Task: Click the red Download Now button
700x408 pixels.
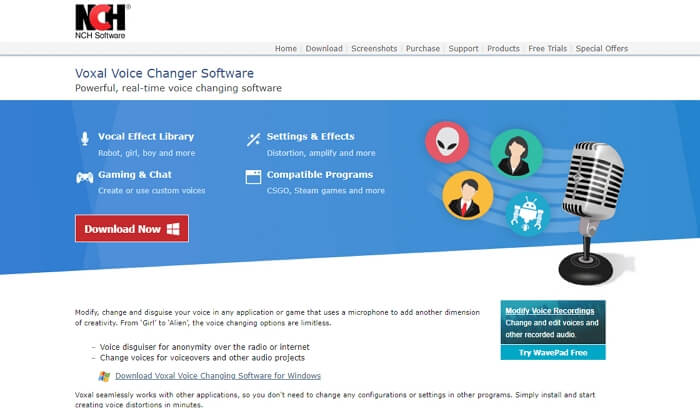Action: coord(132,229)
